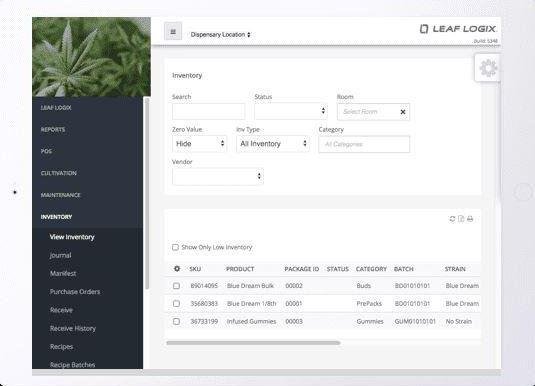Viewport: 535px width, 386px height.
Task: Open REPORTS sidebar menu
Action: (x=53, y=130)
